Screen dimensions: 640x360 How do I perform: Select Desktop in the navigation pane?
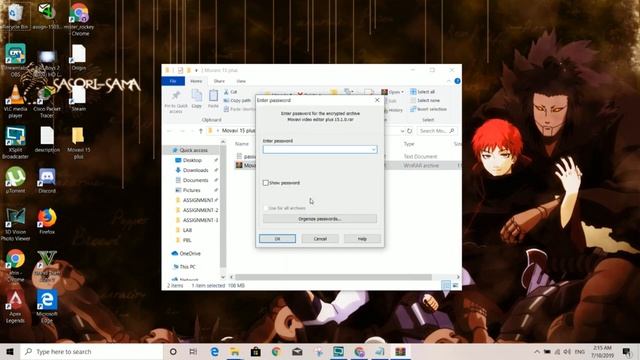coord(193,160)
